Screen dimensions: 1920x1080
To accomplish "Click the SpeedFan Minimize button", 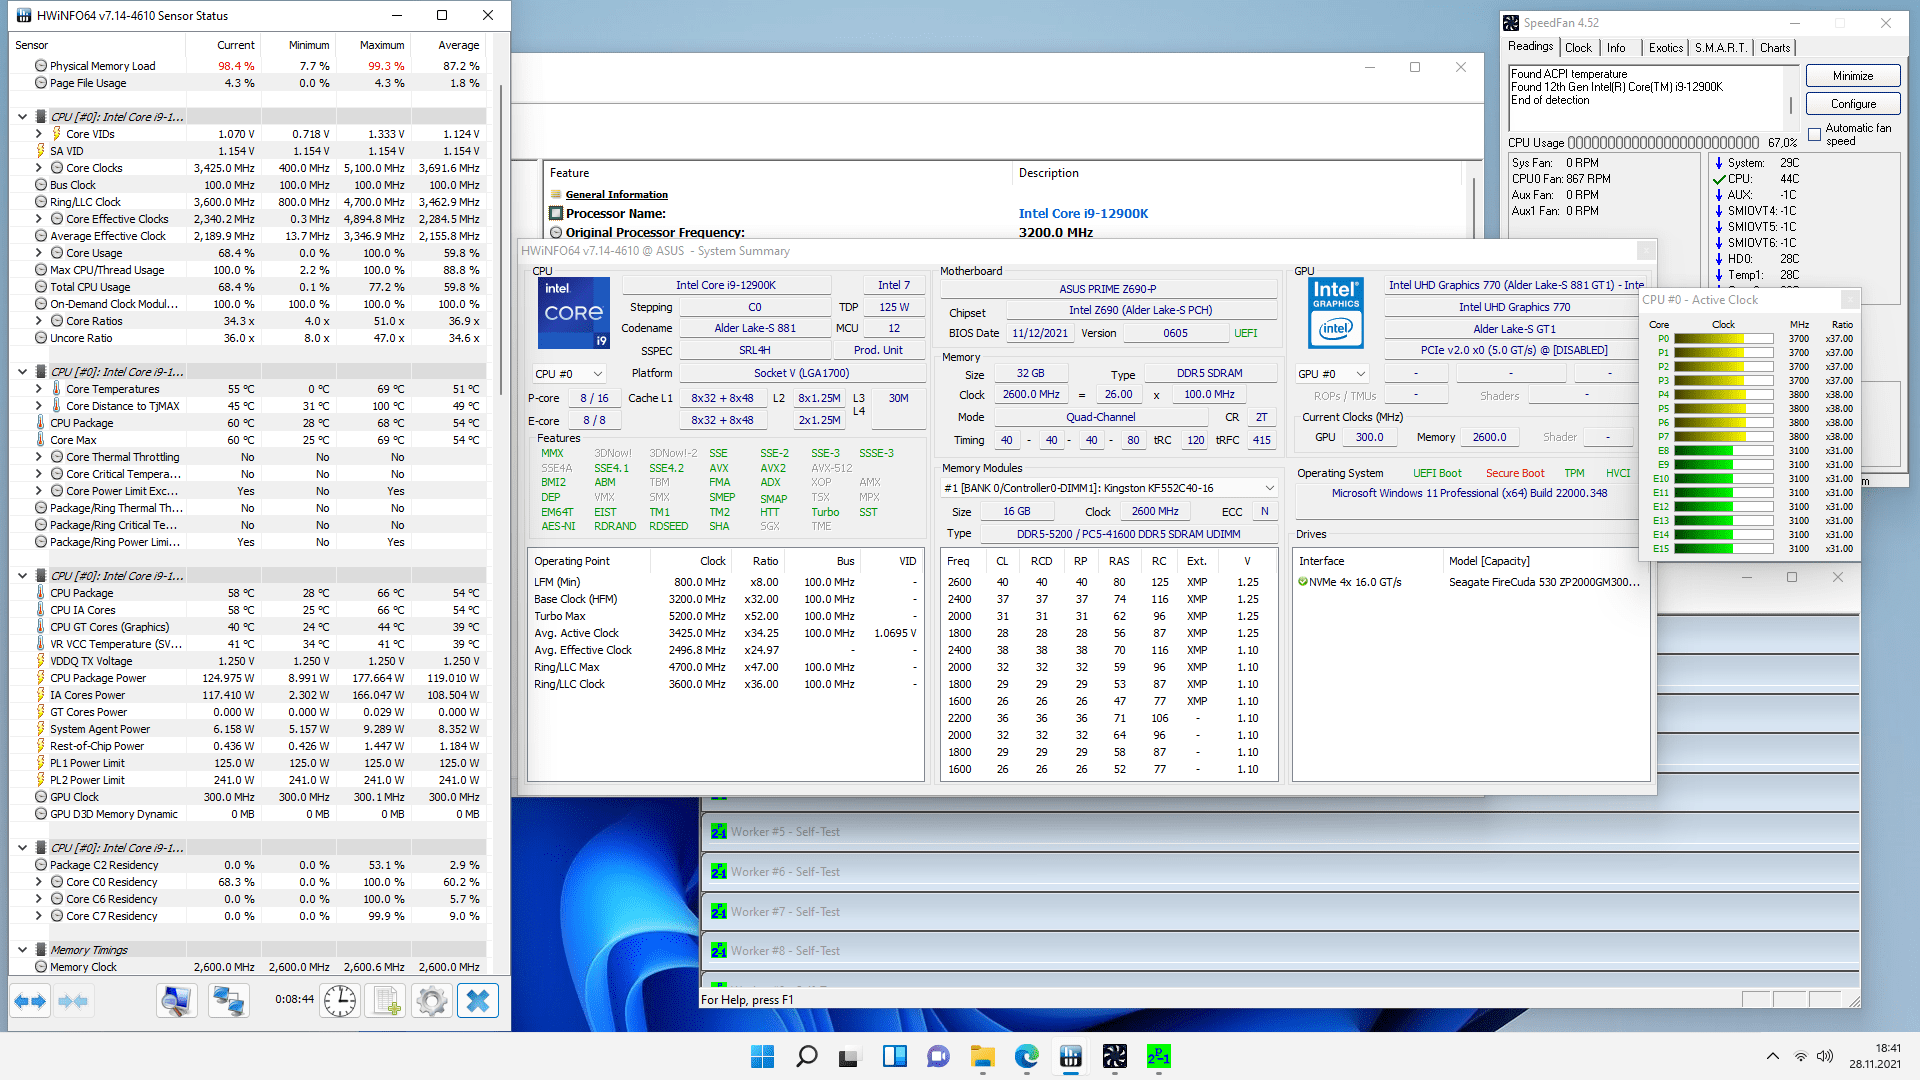I will point(1853,76).
